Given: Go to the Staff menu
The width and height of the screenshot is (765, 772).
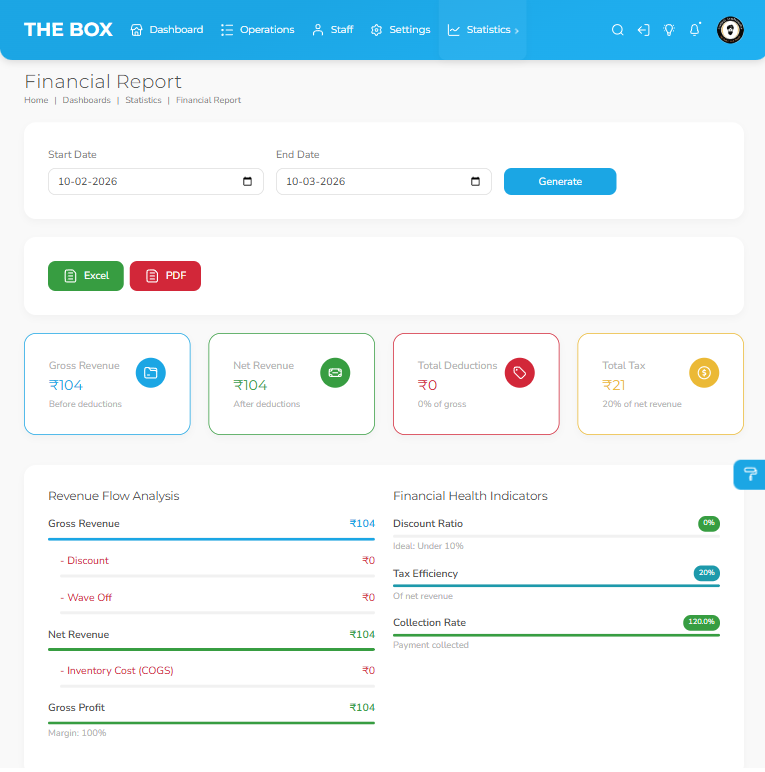Looking at the screenshot, I should pos(333,30).
